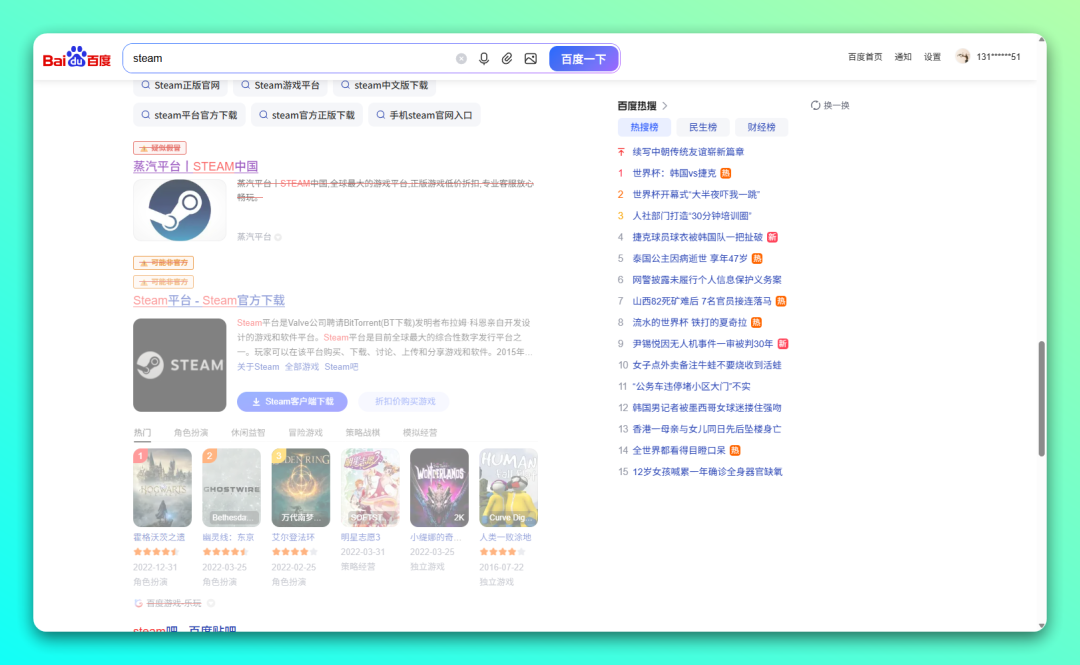Open 百度首页 link
The width and height of the screenshot is (1080, 665).
tap(865, 57)
